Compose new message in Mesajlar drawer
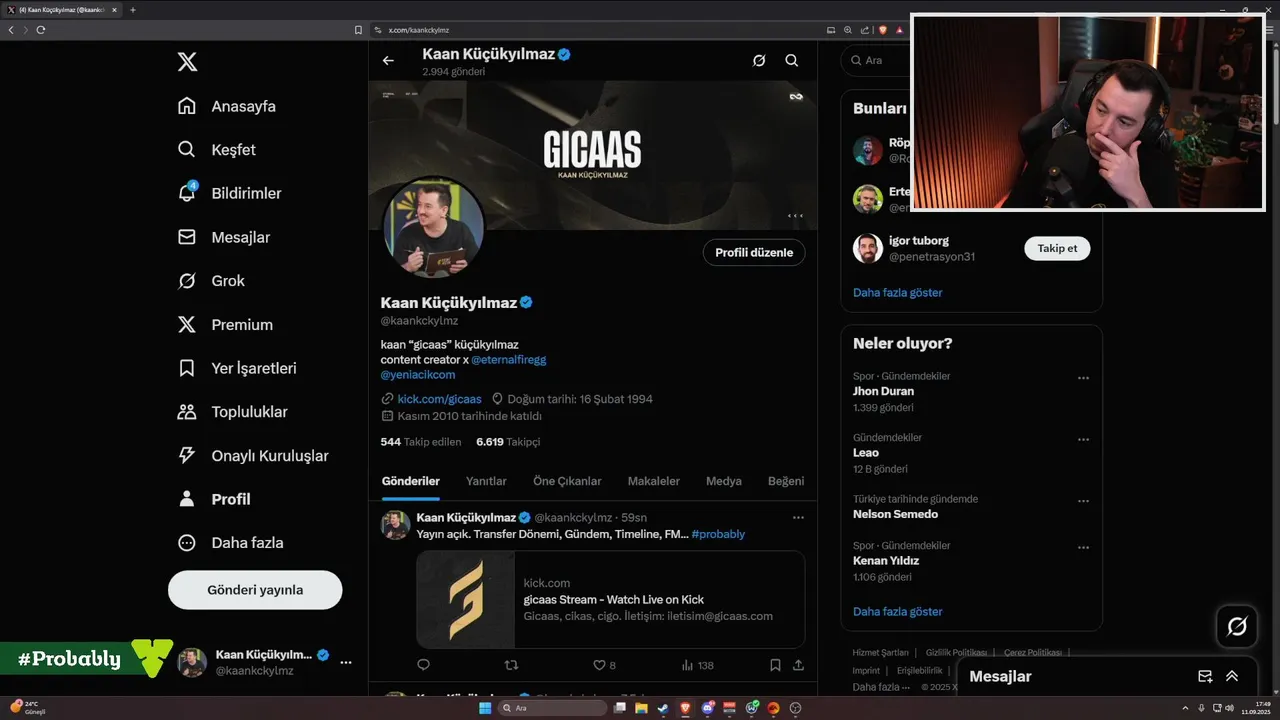 point(1205,677)
